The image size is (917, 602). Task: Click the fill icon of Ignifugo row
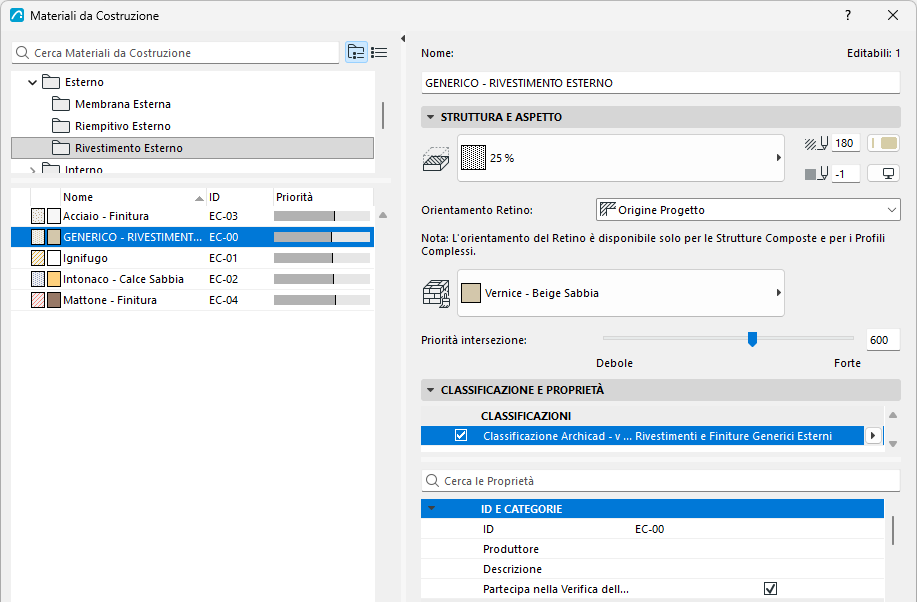(38, 258)
